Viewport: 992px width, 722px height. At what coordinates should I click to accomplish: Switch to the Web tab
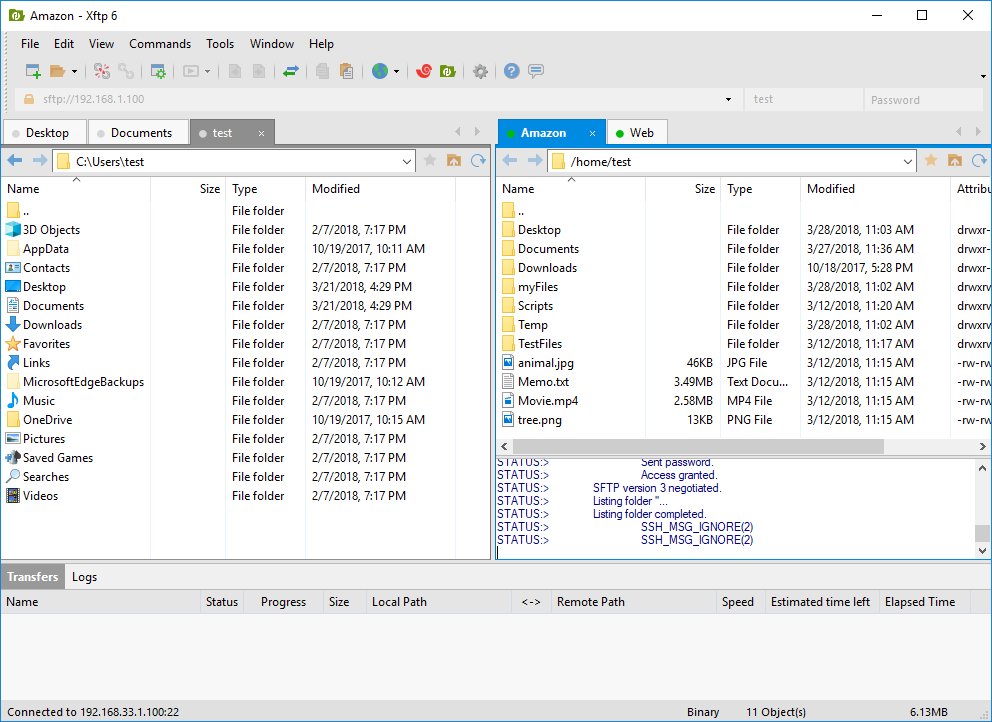(643, 132)
